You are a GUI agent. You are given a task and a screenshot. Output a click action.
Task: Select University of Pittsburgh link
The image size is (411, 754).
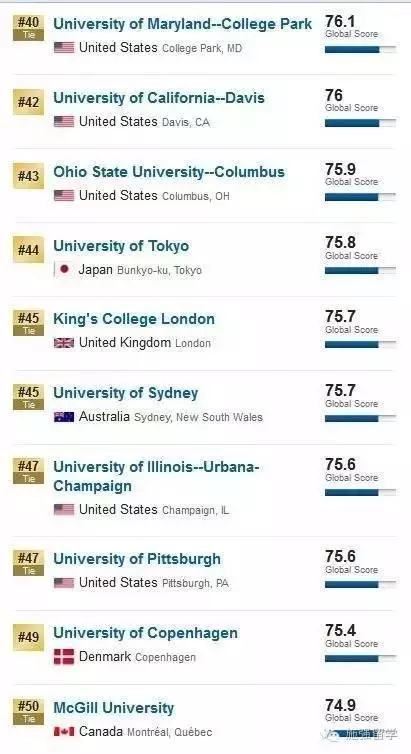[x=137, y=559]
